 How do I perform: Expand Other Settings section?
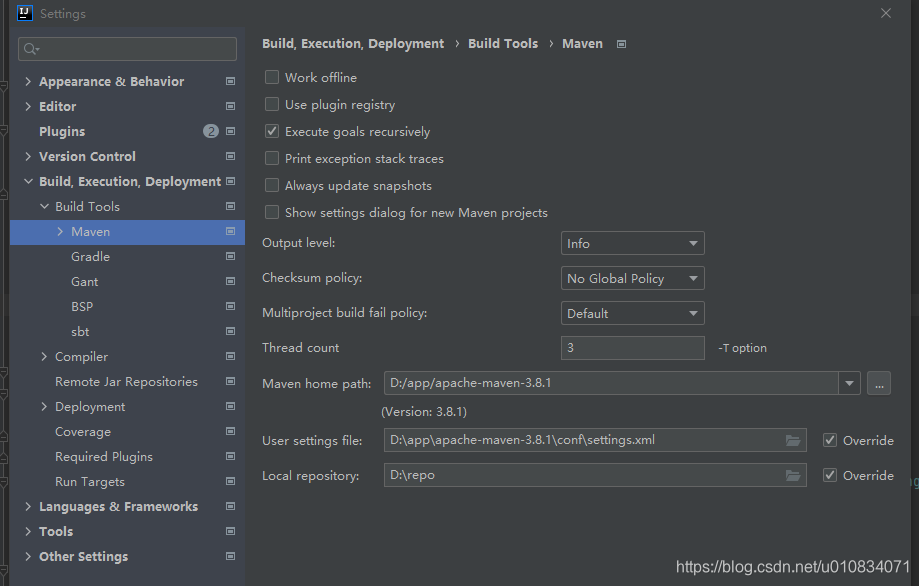coord(28,556)
